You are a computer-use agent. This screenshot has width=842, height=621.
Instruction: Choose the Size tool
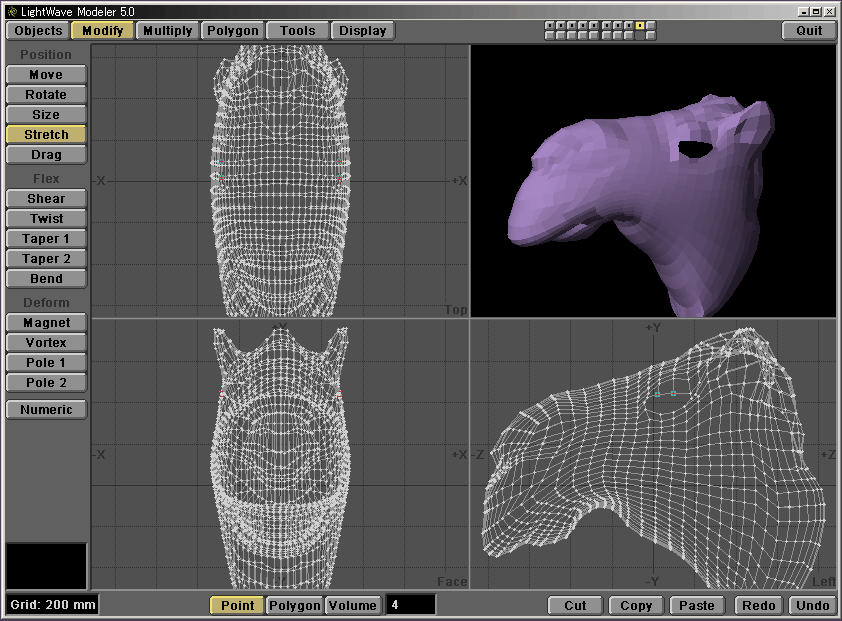point(46,115)
